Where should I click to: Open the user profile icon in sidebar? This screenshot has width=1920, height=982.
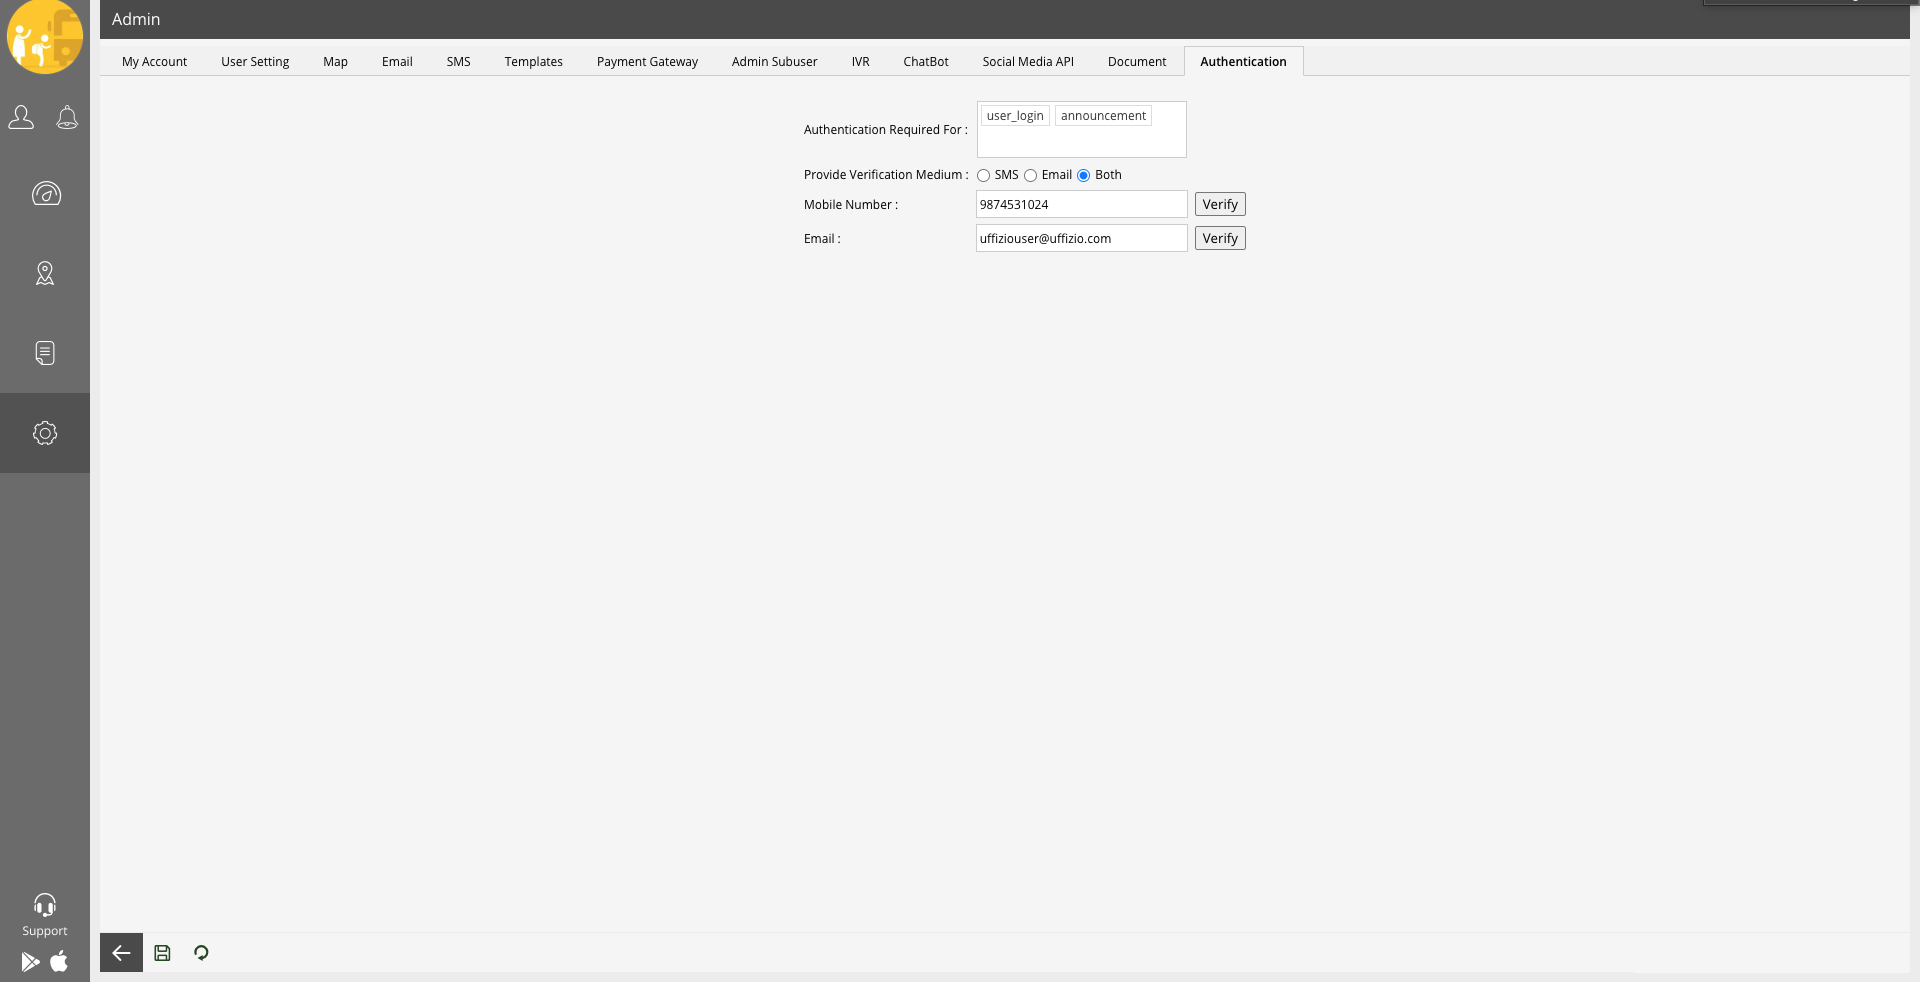click(x=21, y=117)
